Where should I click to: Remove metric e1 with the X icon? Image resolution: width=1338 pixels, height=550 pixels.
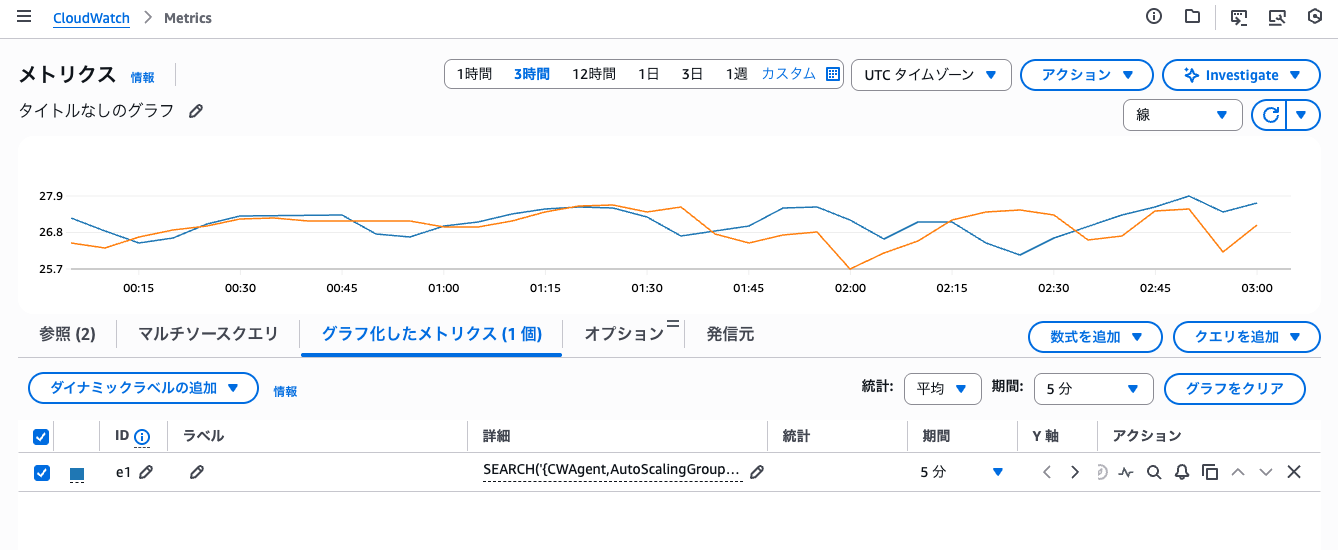click(1293, 472)
